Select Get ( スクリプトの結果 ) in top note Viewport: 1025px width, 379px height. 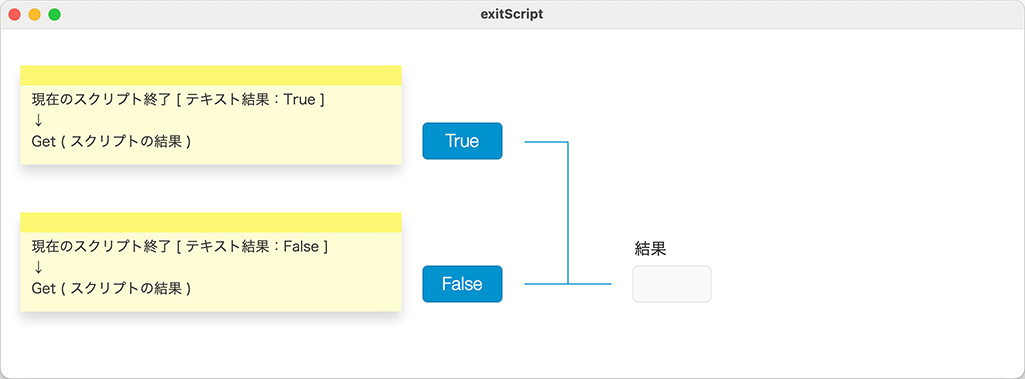(x=111, y=141)
